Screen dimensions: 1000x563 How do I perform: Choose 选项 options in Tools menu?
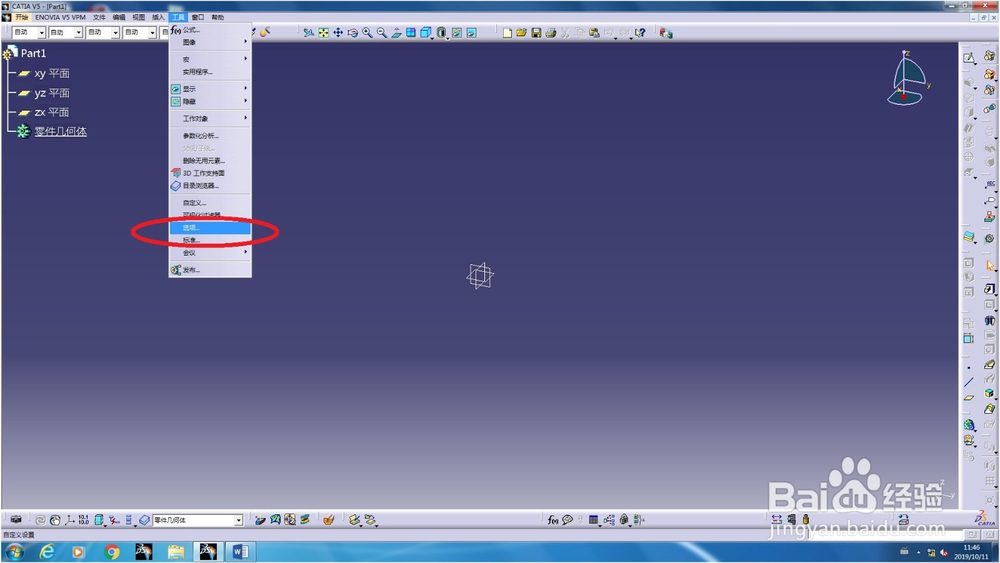pyautogui.click(x=210, y=228)
